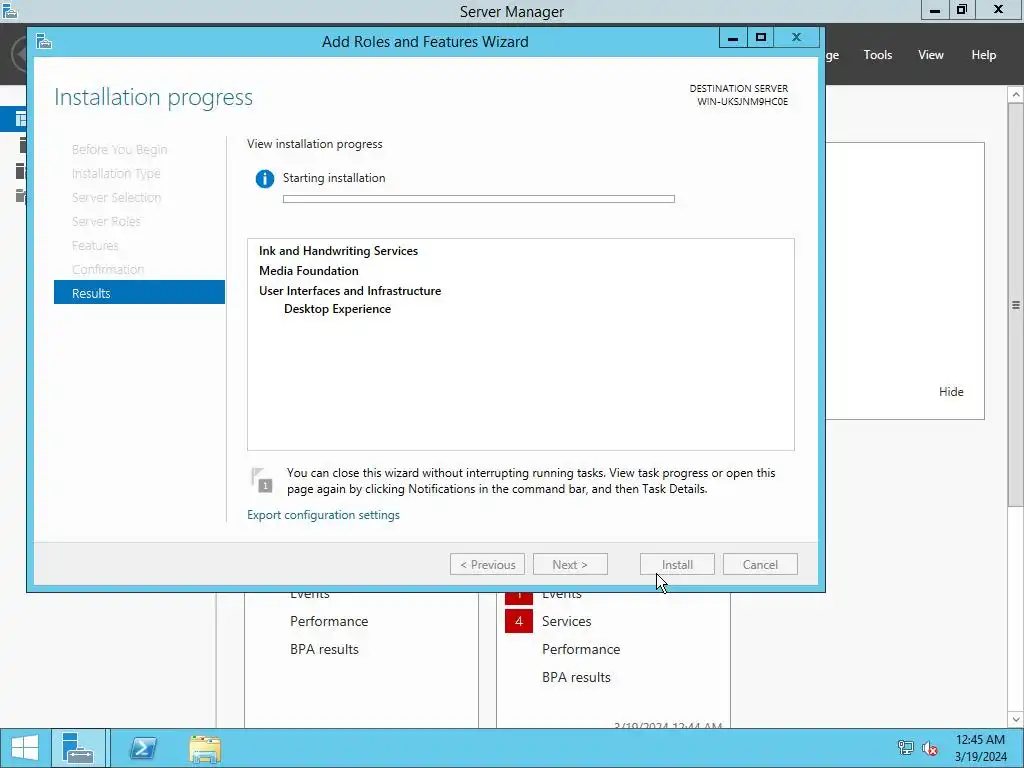Launch PowerShell from taskbar
This screenshot has width=1024, height=768.
pos(142,748)
